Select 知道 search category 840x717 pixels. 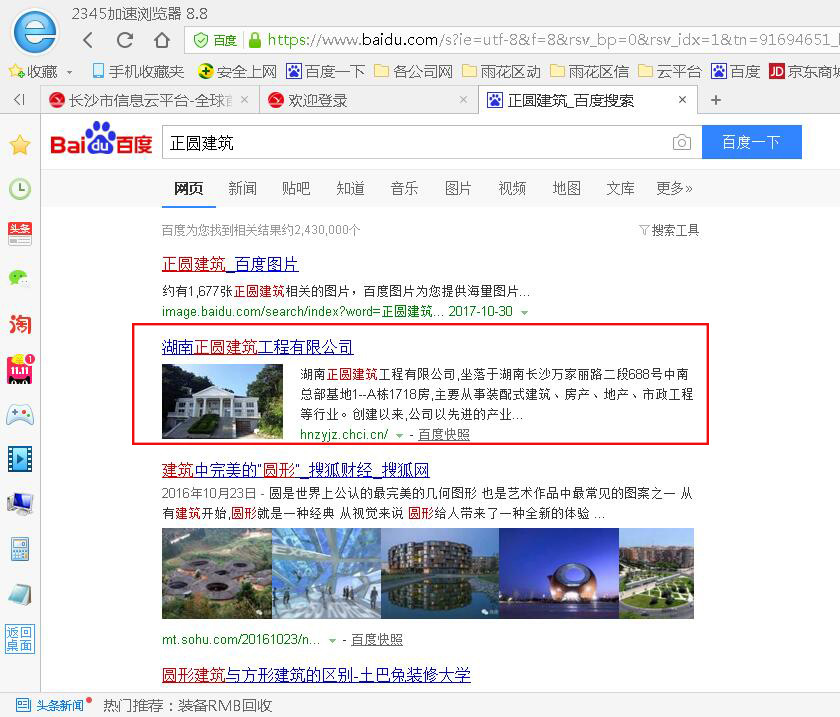point(350,188)
